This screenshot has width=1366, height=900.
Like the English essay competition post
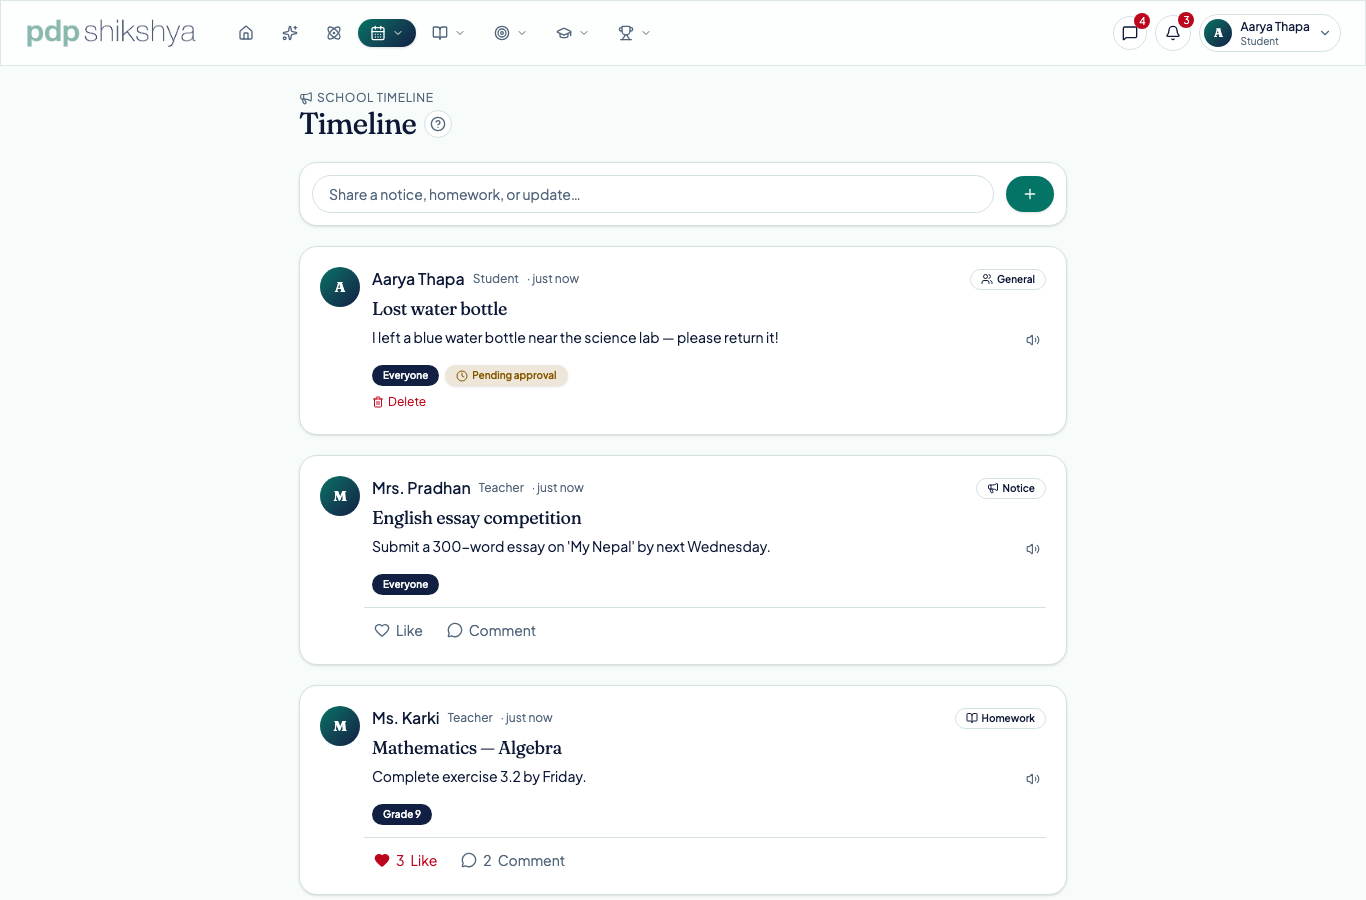coord(398,631)
